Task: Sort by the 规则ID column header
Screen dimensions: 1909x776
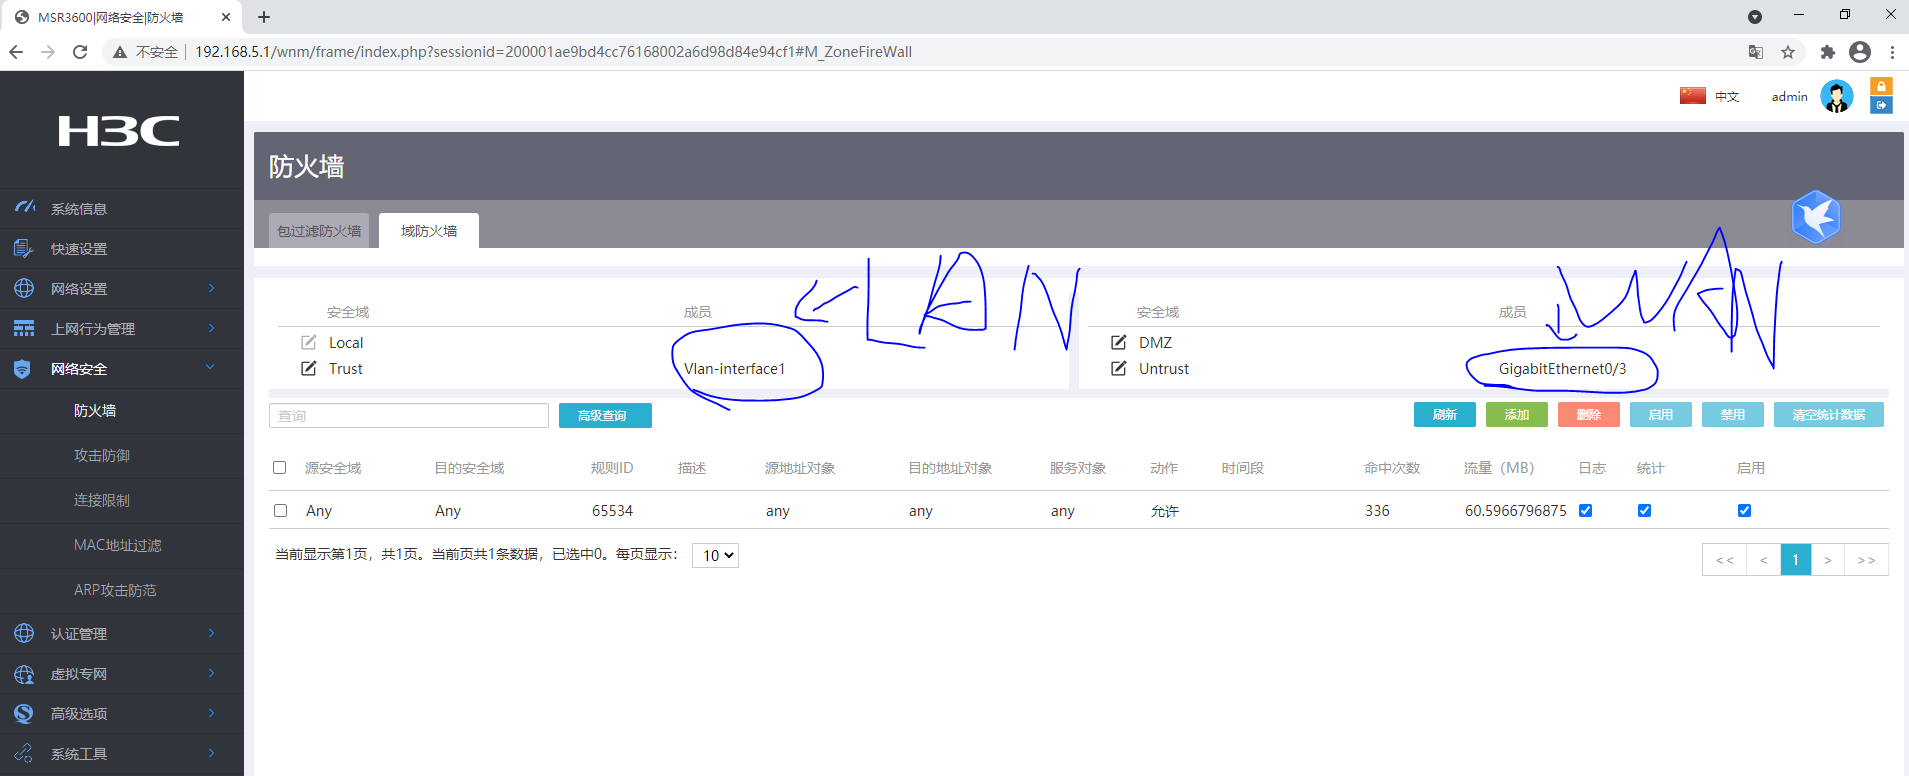Action: pyautogui.click(x=612, y=468)
